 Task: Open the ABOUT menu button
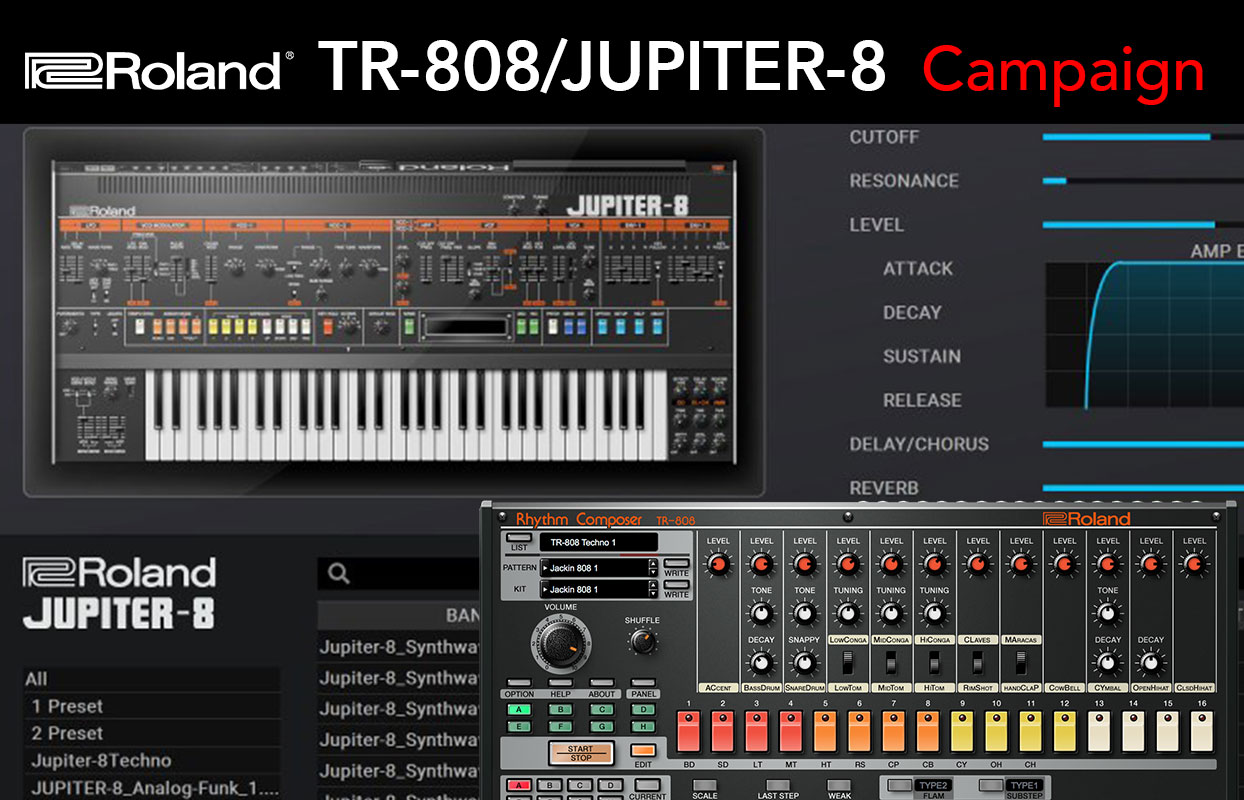coord(601,683)
